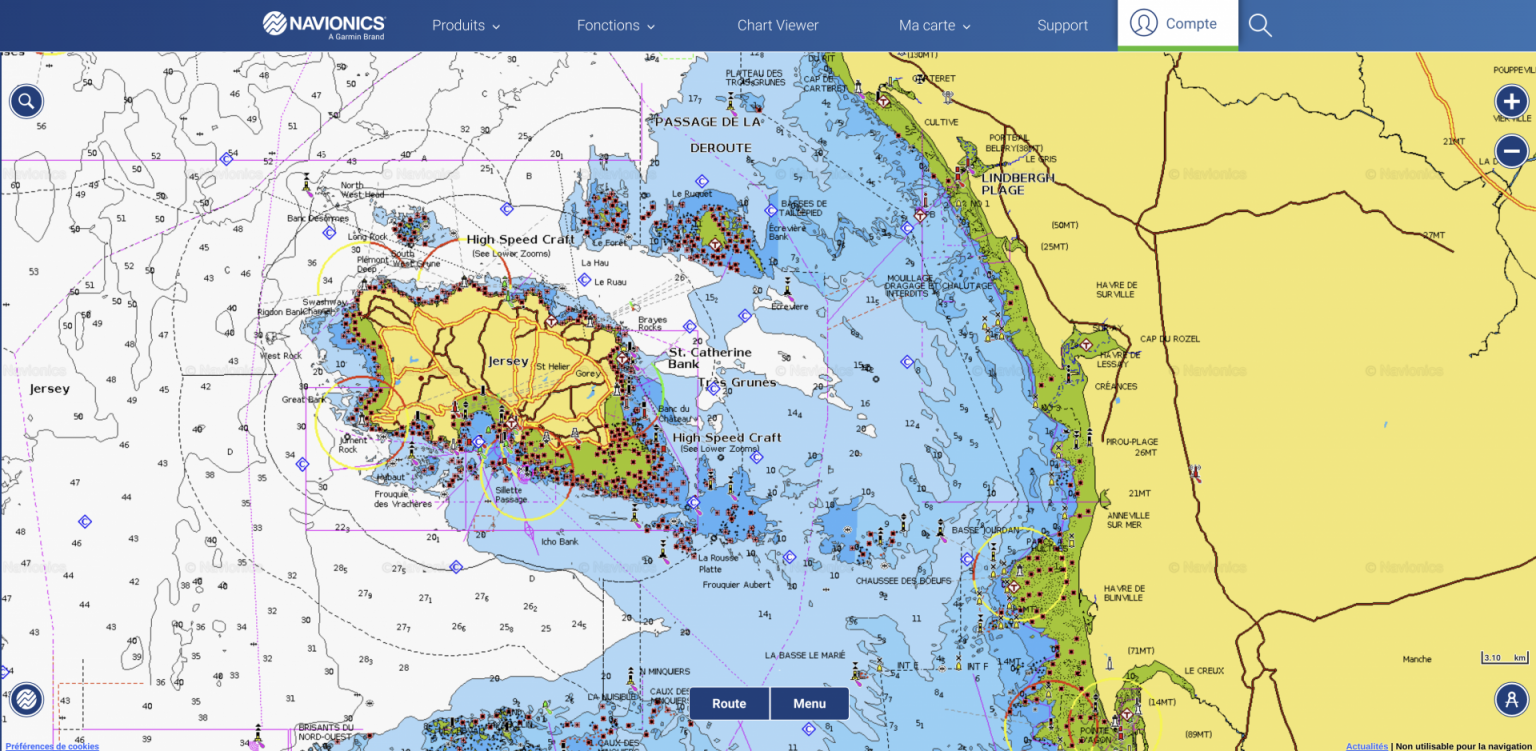Switch to the Chart Viewer menu item
Screen dimensions: 1536x751
click(778, 25)
